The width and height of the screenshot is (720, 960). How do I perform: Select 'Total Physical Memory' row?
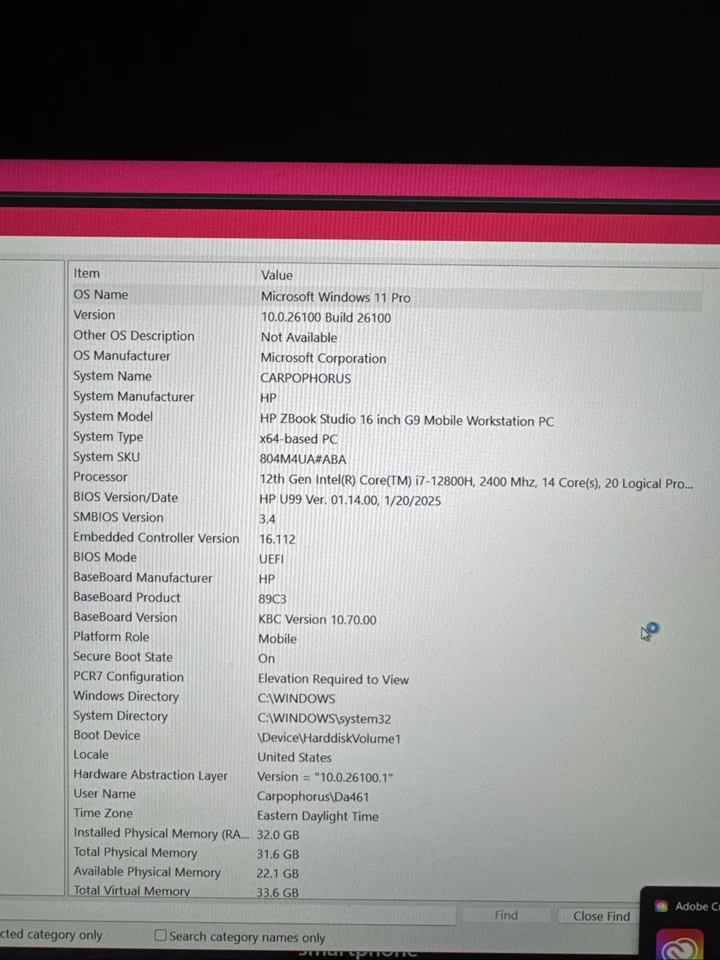pos(135,852)
